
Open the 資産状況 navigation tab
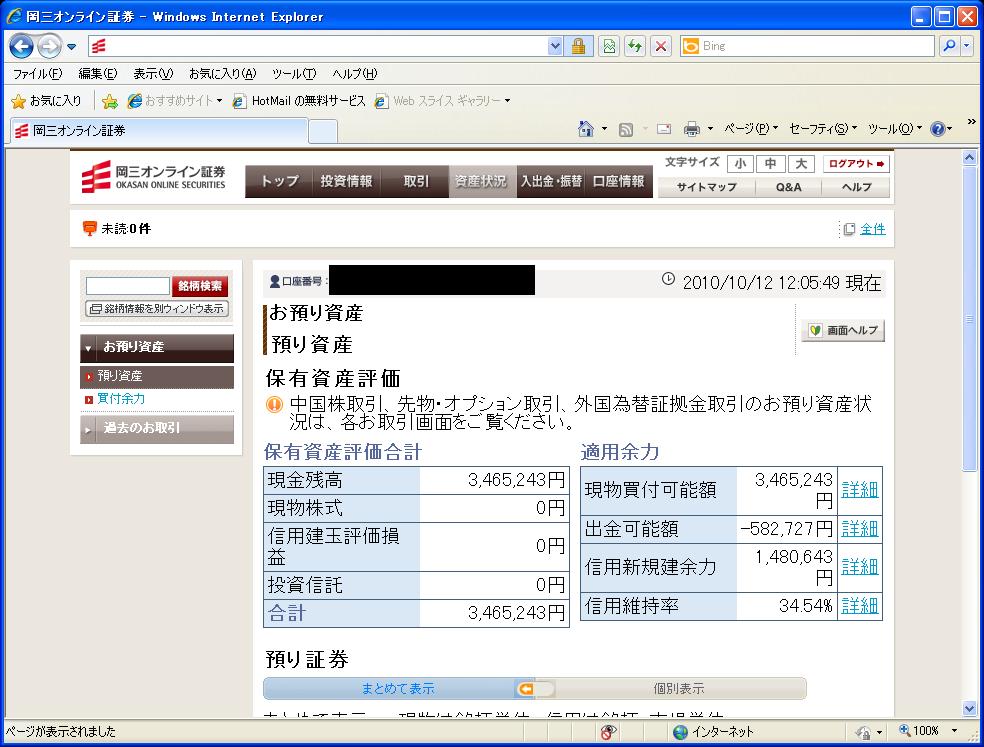481,181
